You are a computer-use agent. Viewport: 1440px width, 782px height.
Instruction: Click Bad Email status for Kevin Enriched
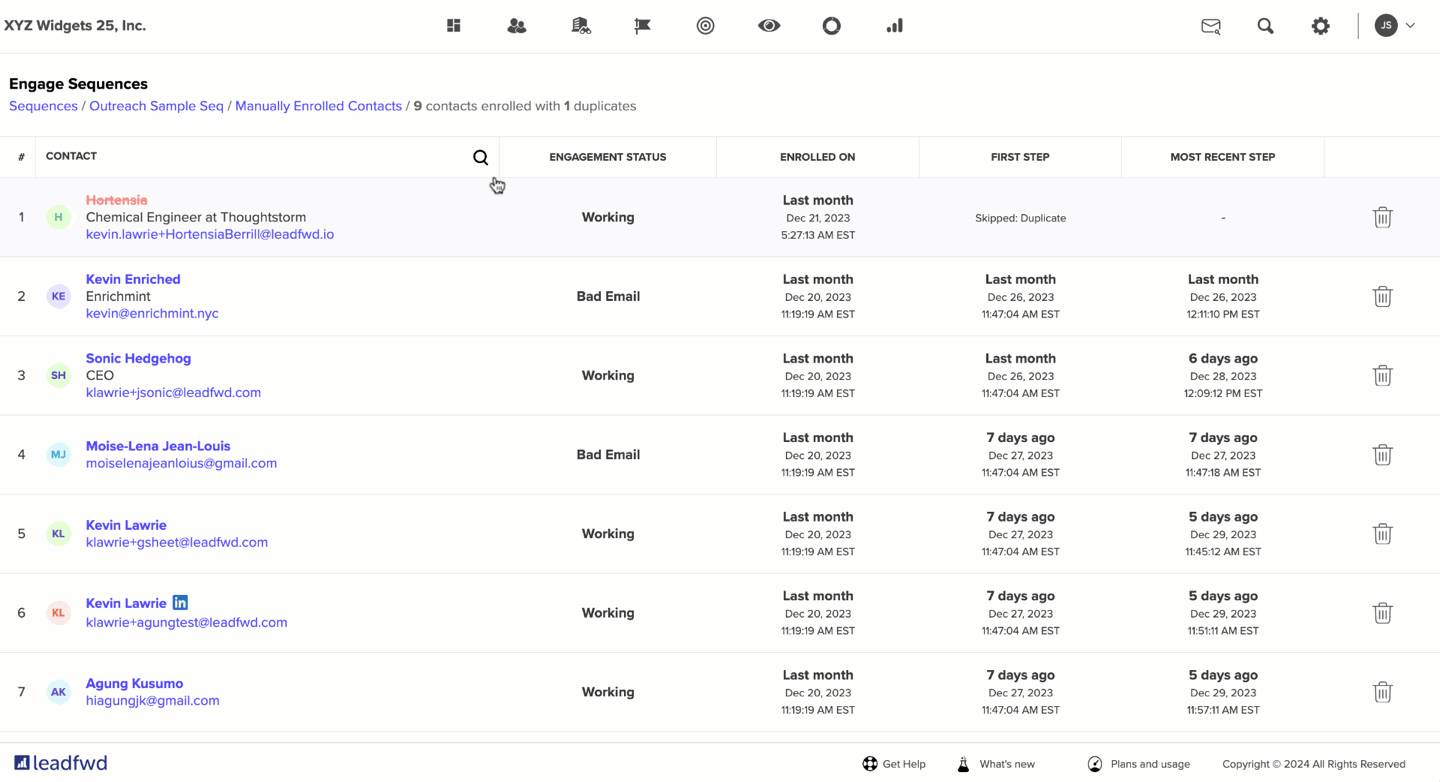tap(608, 296)
